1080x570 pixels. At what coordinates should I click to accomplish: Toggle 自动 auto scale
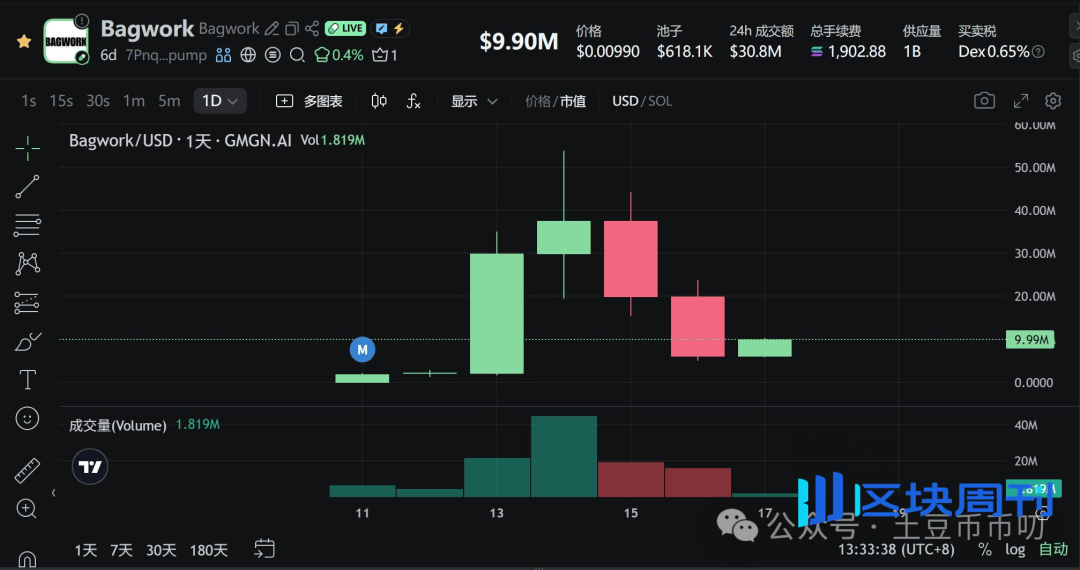(1053, 550)
